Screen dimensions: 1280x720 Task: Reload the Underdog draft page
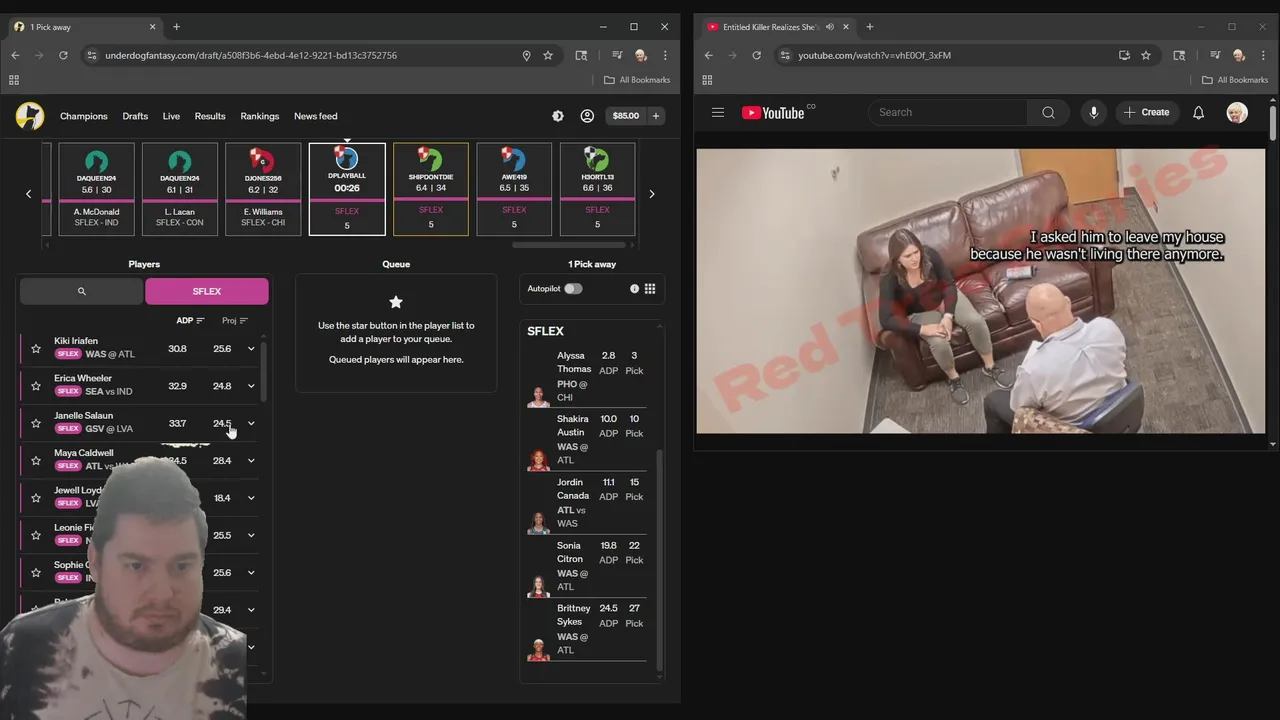coord(63,55)
